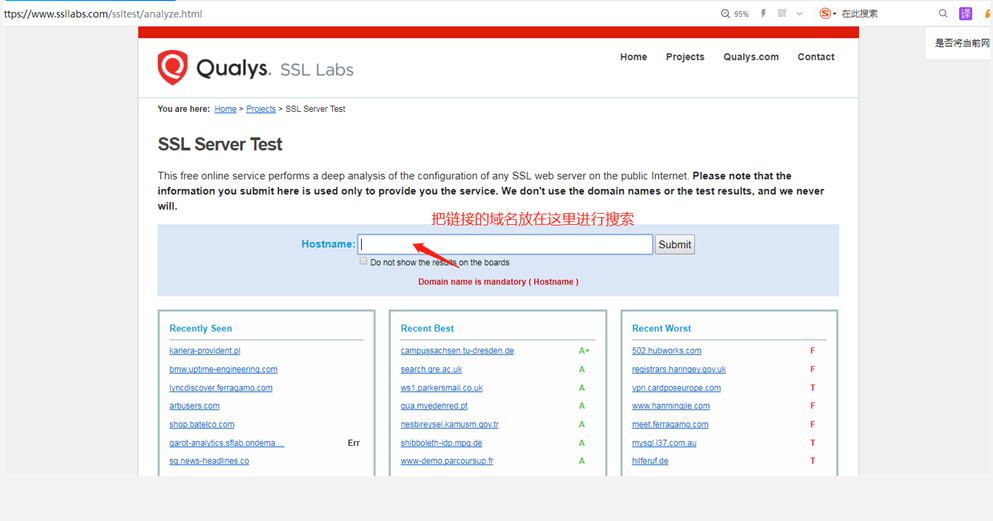Screen dimensions: 993x521
Task: Click the A+ grade for campussachsen
Action: (x=584, y=351)
